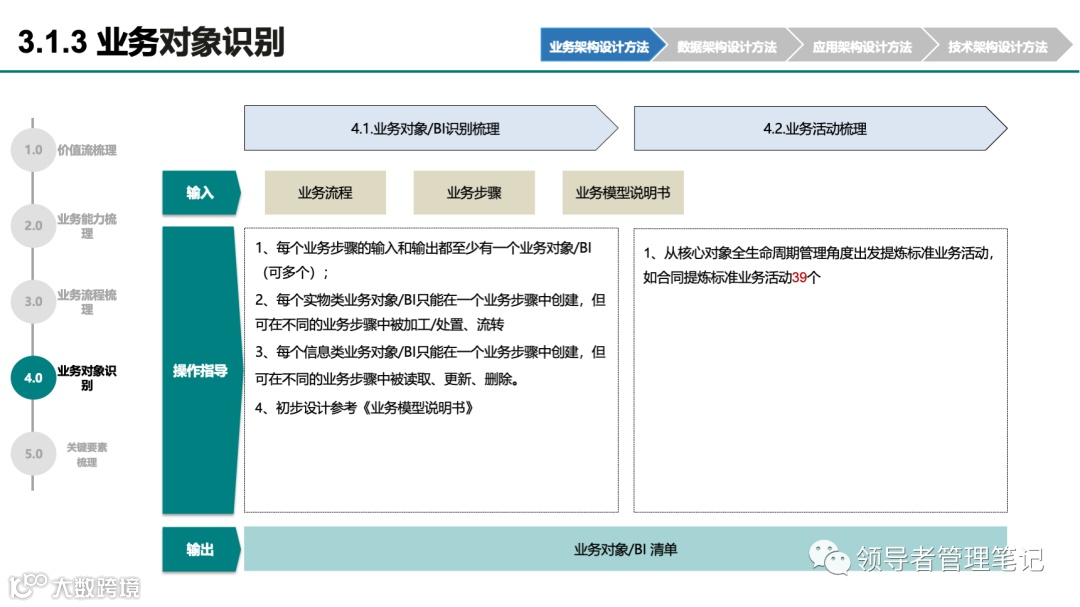Click guideline 2 about 实物类业务对象
The image size is (1080, 607).
(x=430, y=312)
